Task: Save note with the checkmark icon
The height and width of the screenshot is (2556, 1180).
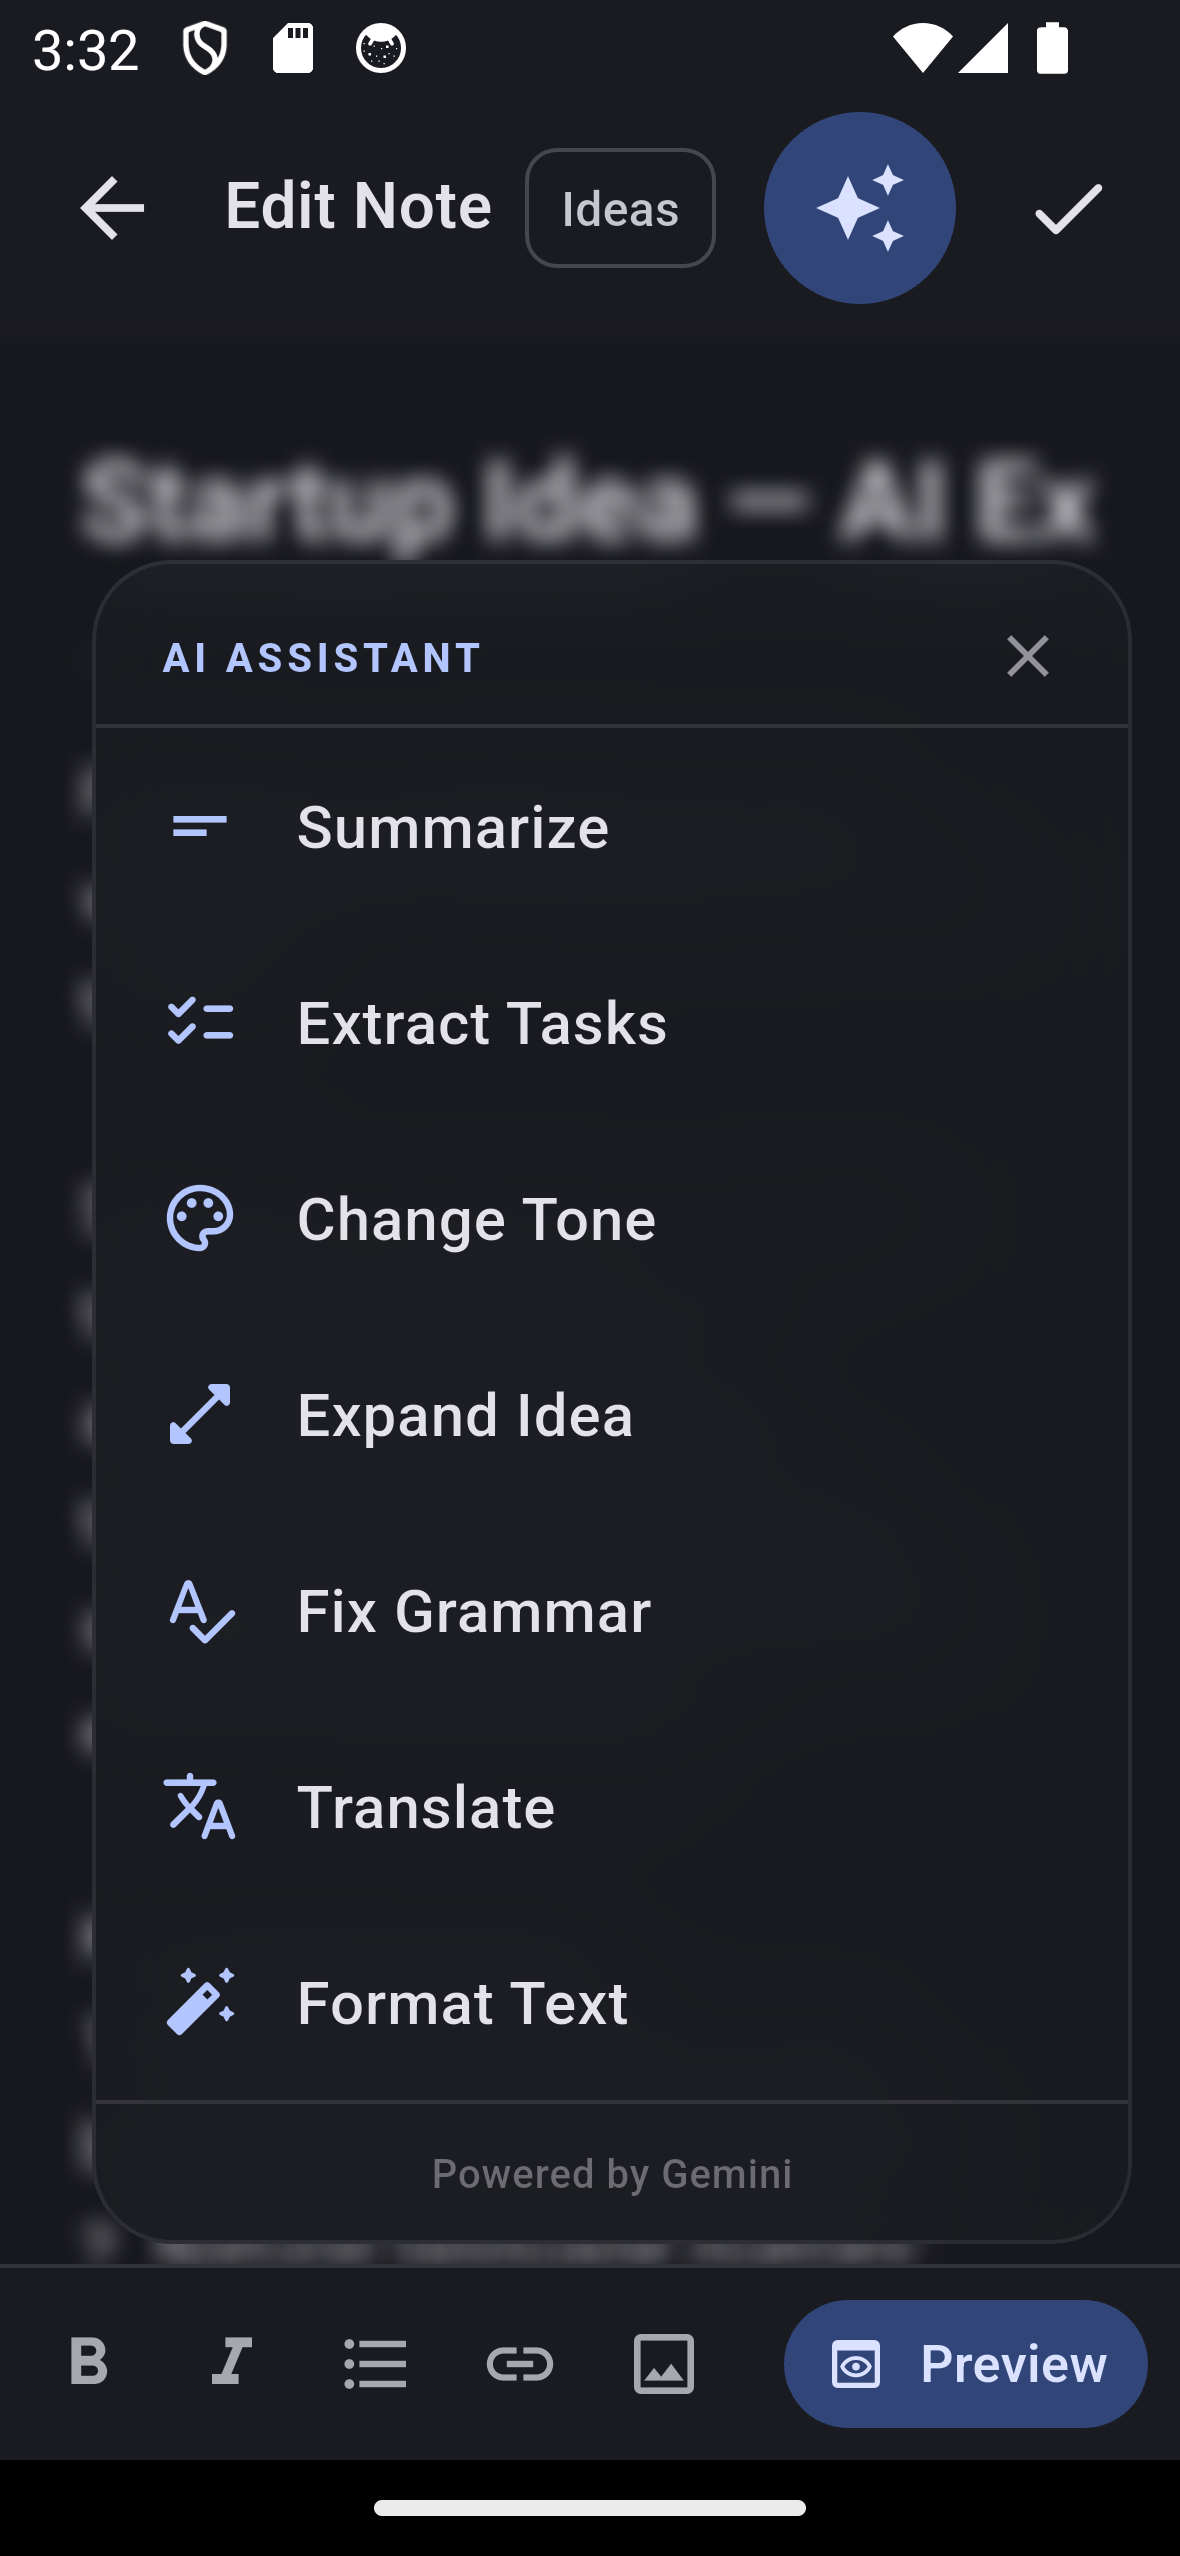Action: pos(1067,208)
